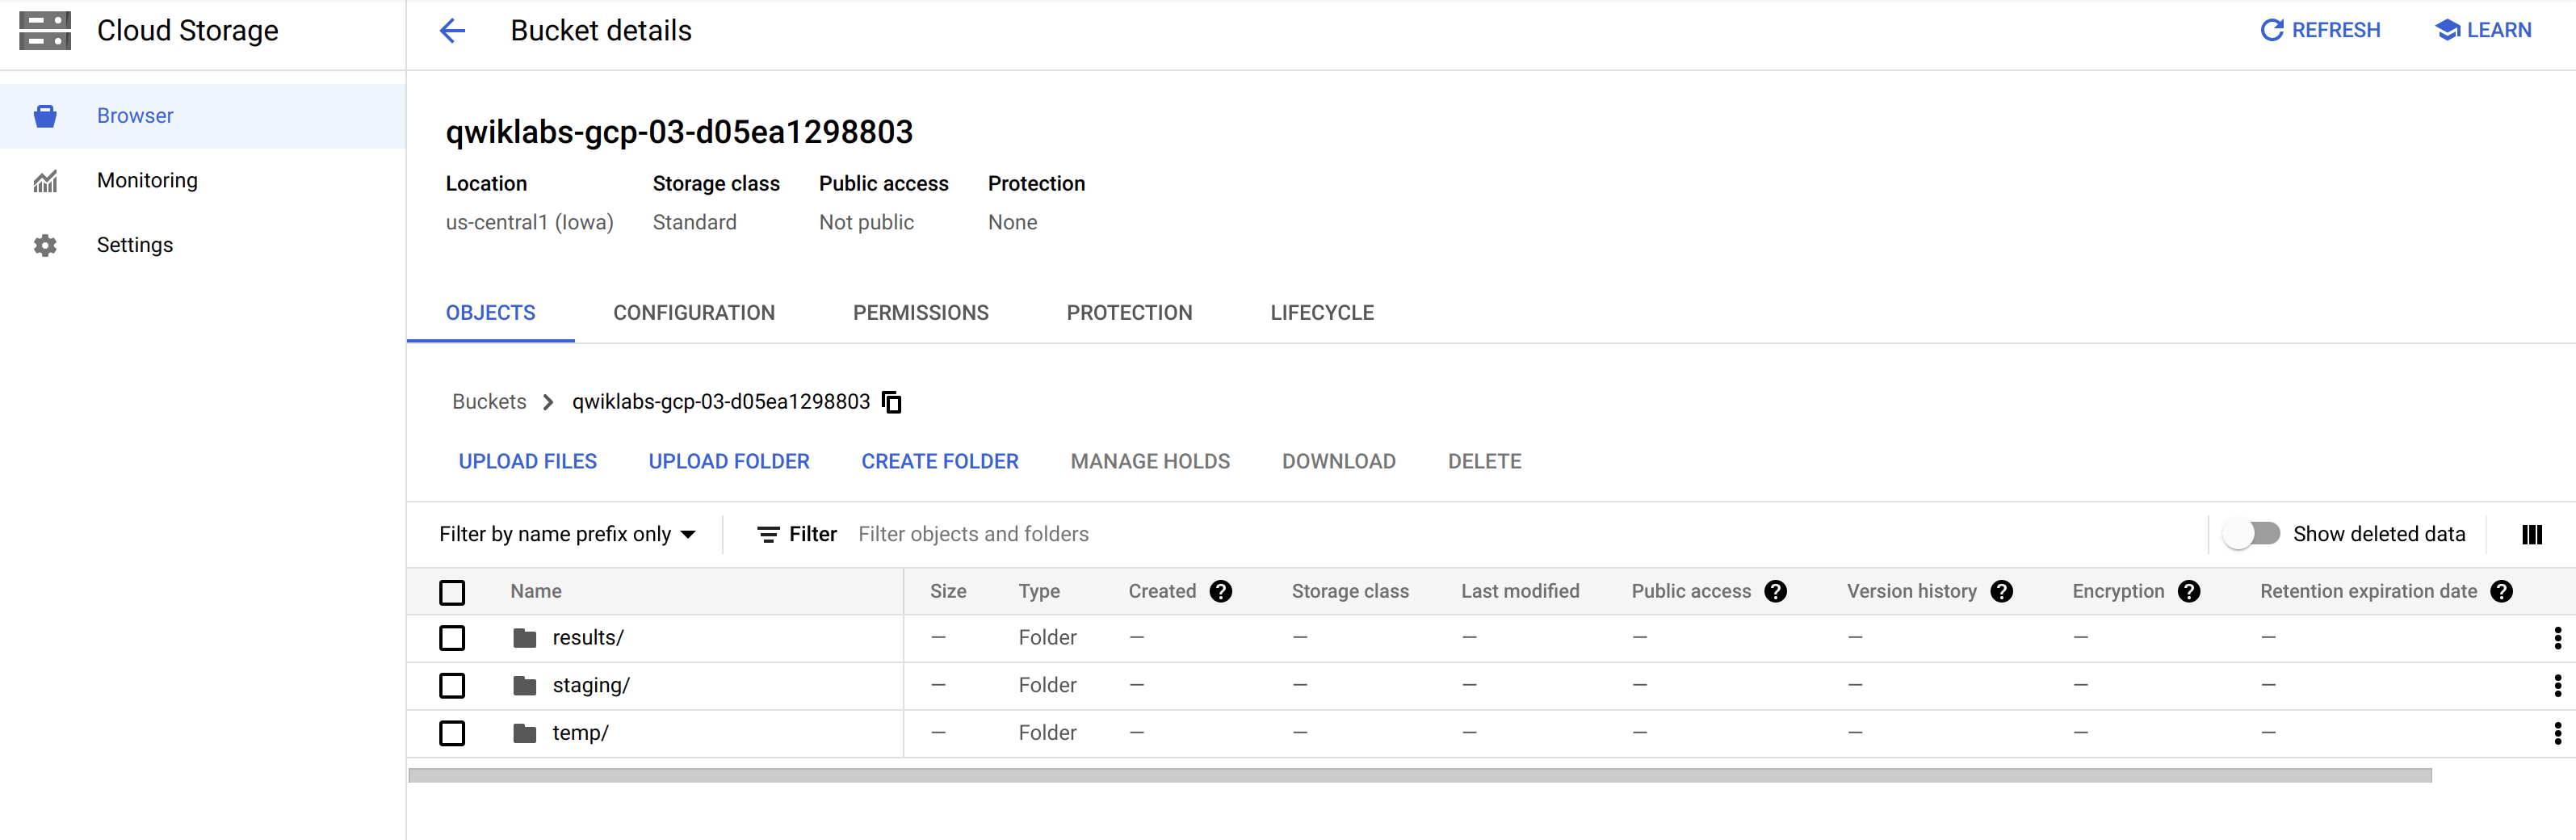This screenshot has width=2576, height=840.
Task: Click the bucket name in the breadcrumb
Action: [x=721, y=402]
